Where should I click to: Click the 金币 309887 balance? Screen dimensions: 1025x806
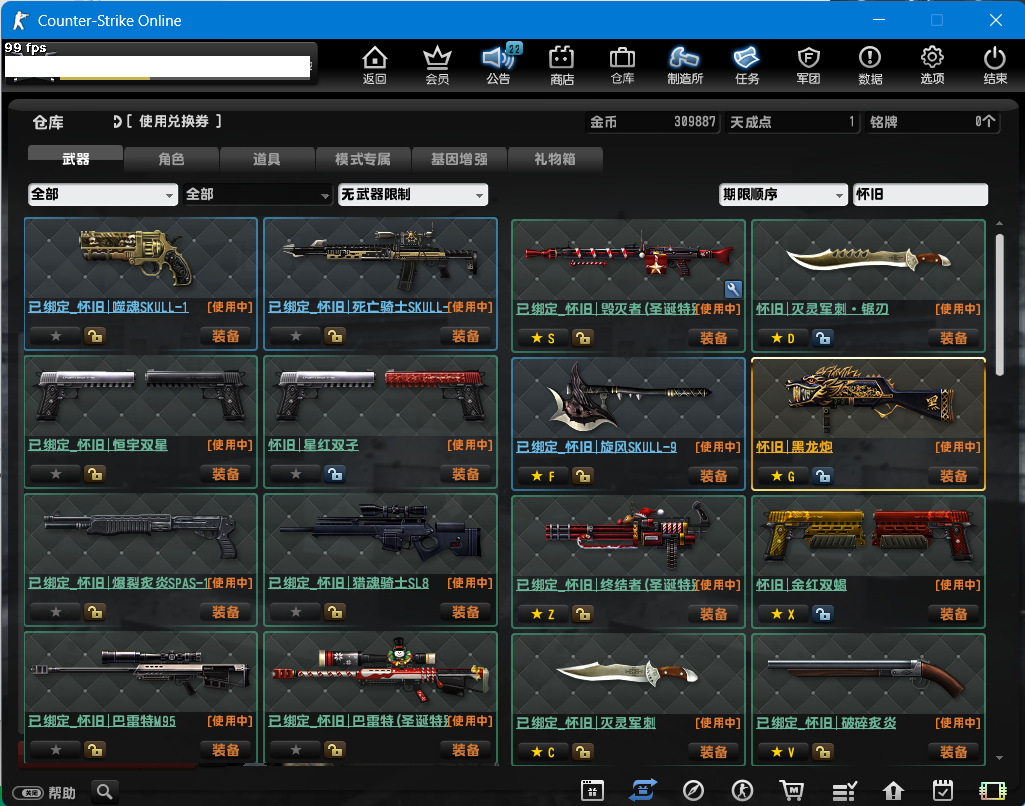pos(652,122)
